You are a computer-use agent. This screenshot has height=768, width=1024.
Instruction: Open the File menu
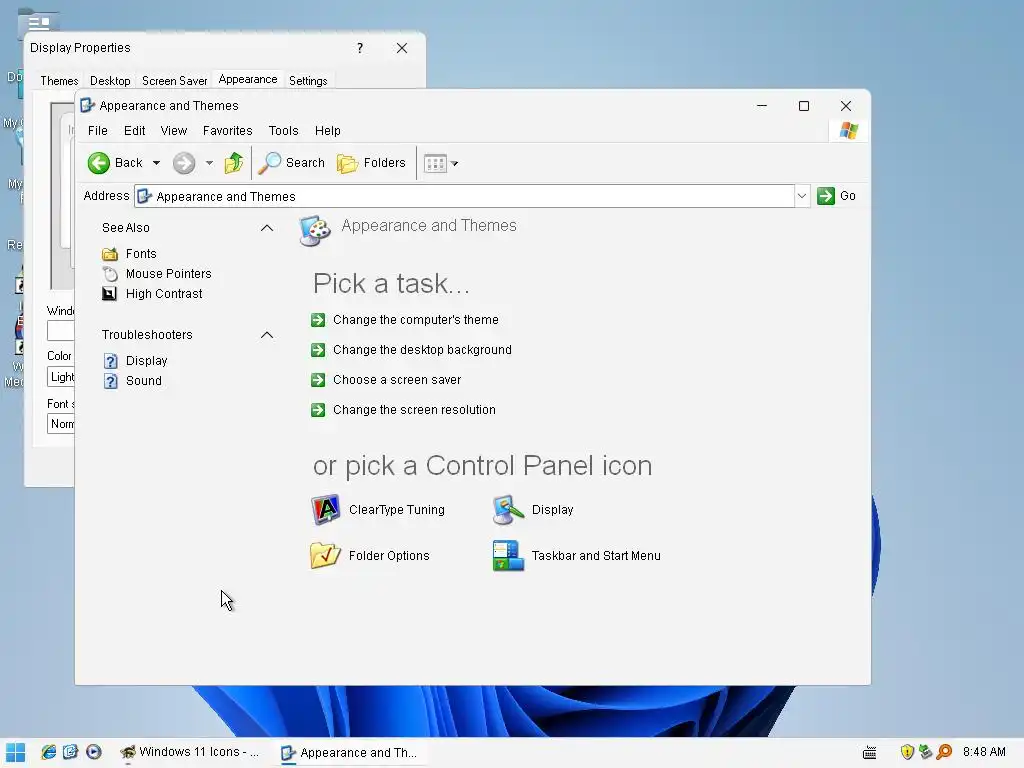click(98, 131)
